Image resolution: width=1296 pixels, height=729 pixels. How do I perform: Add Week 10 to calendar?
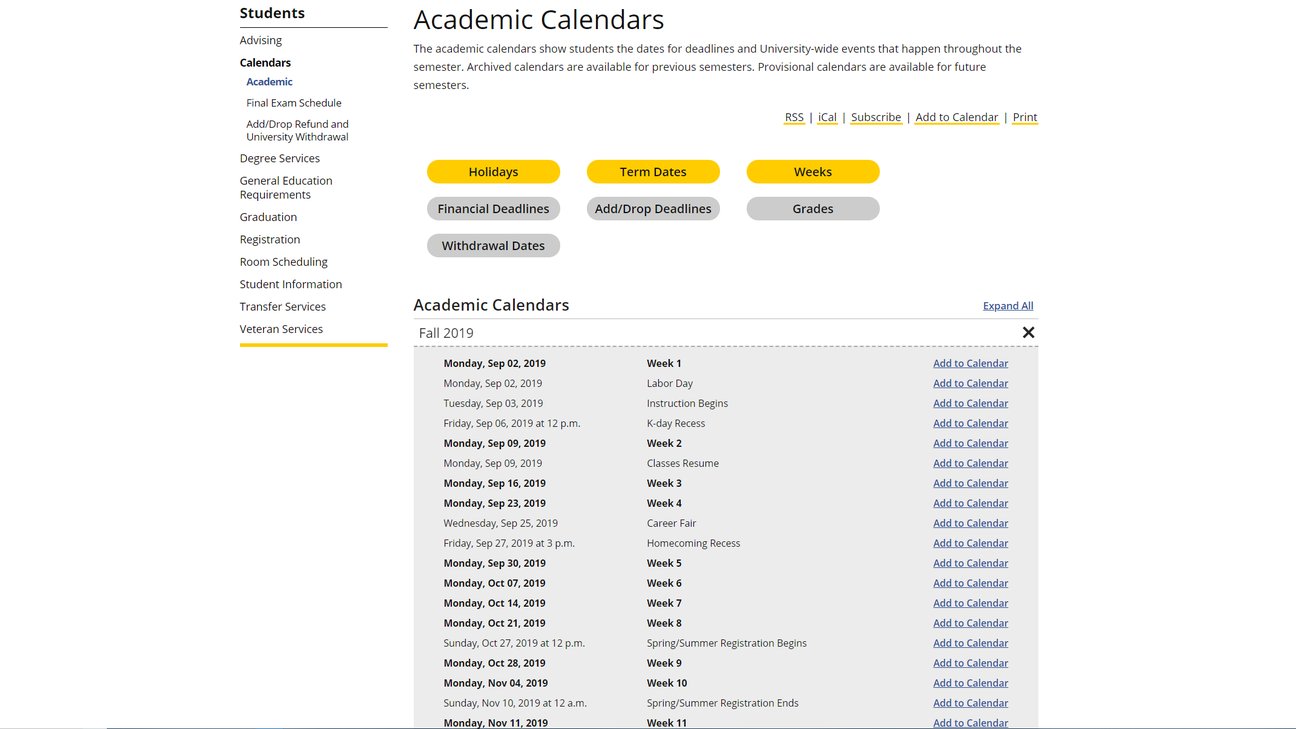pyautogui.click(x=971, y=683)
